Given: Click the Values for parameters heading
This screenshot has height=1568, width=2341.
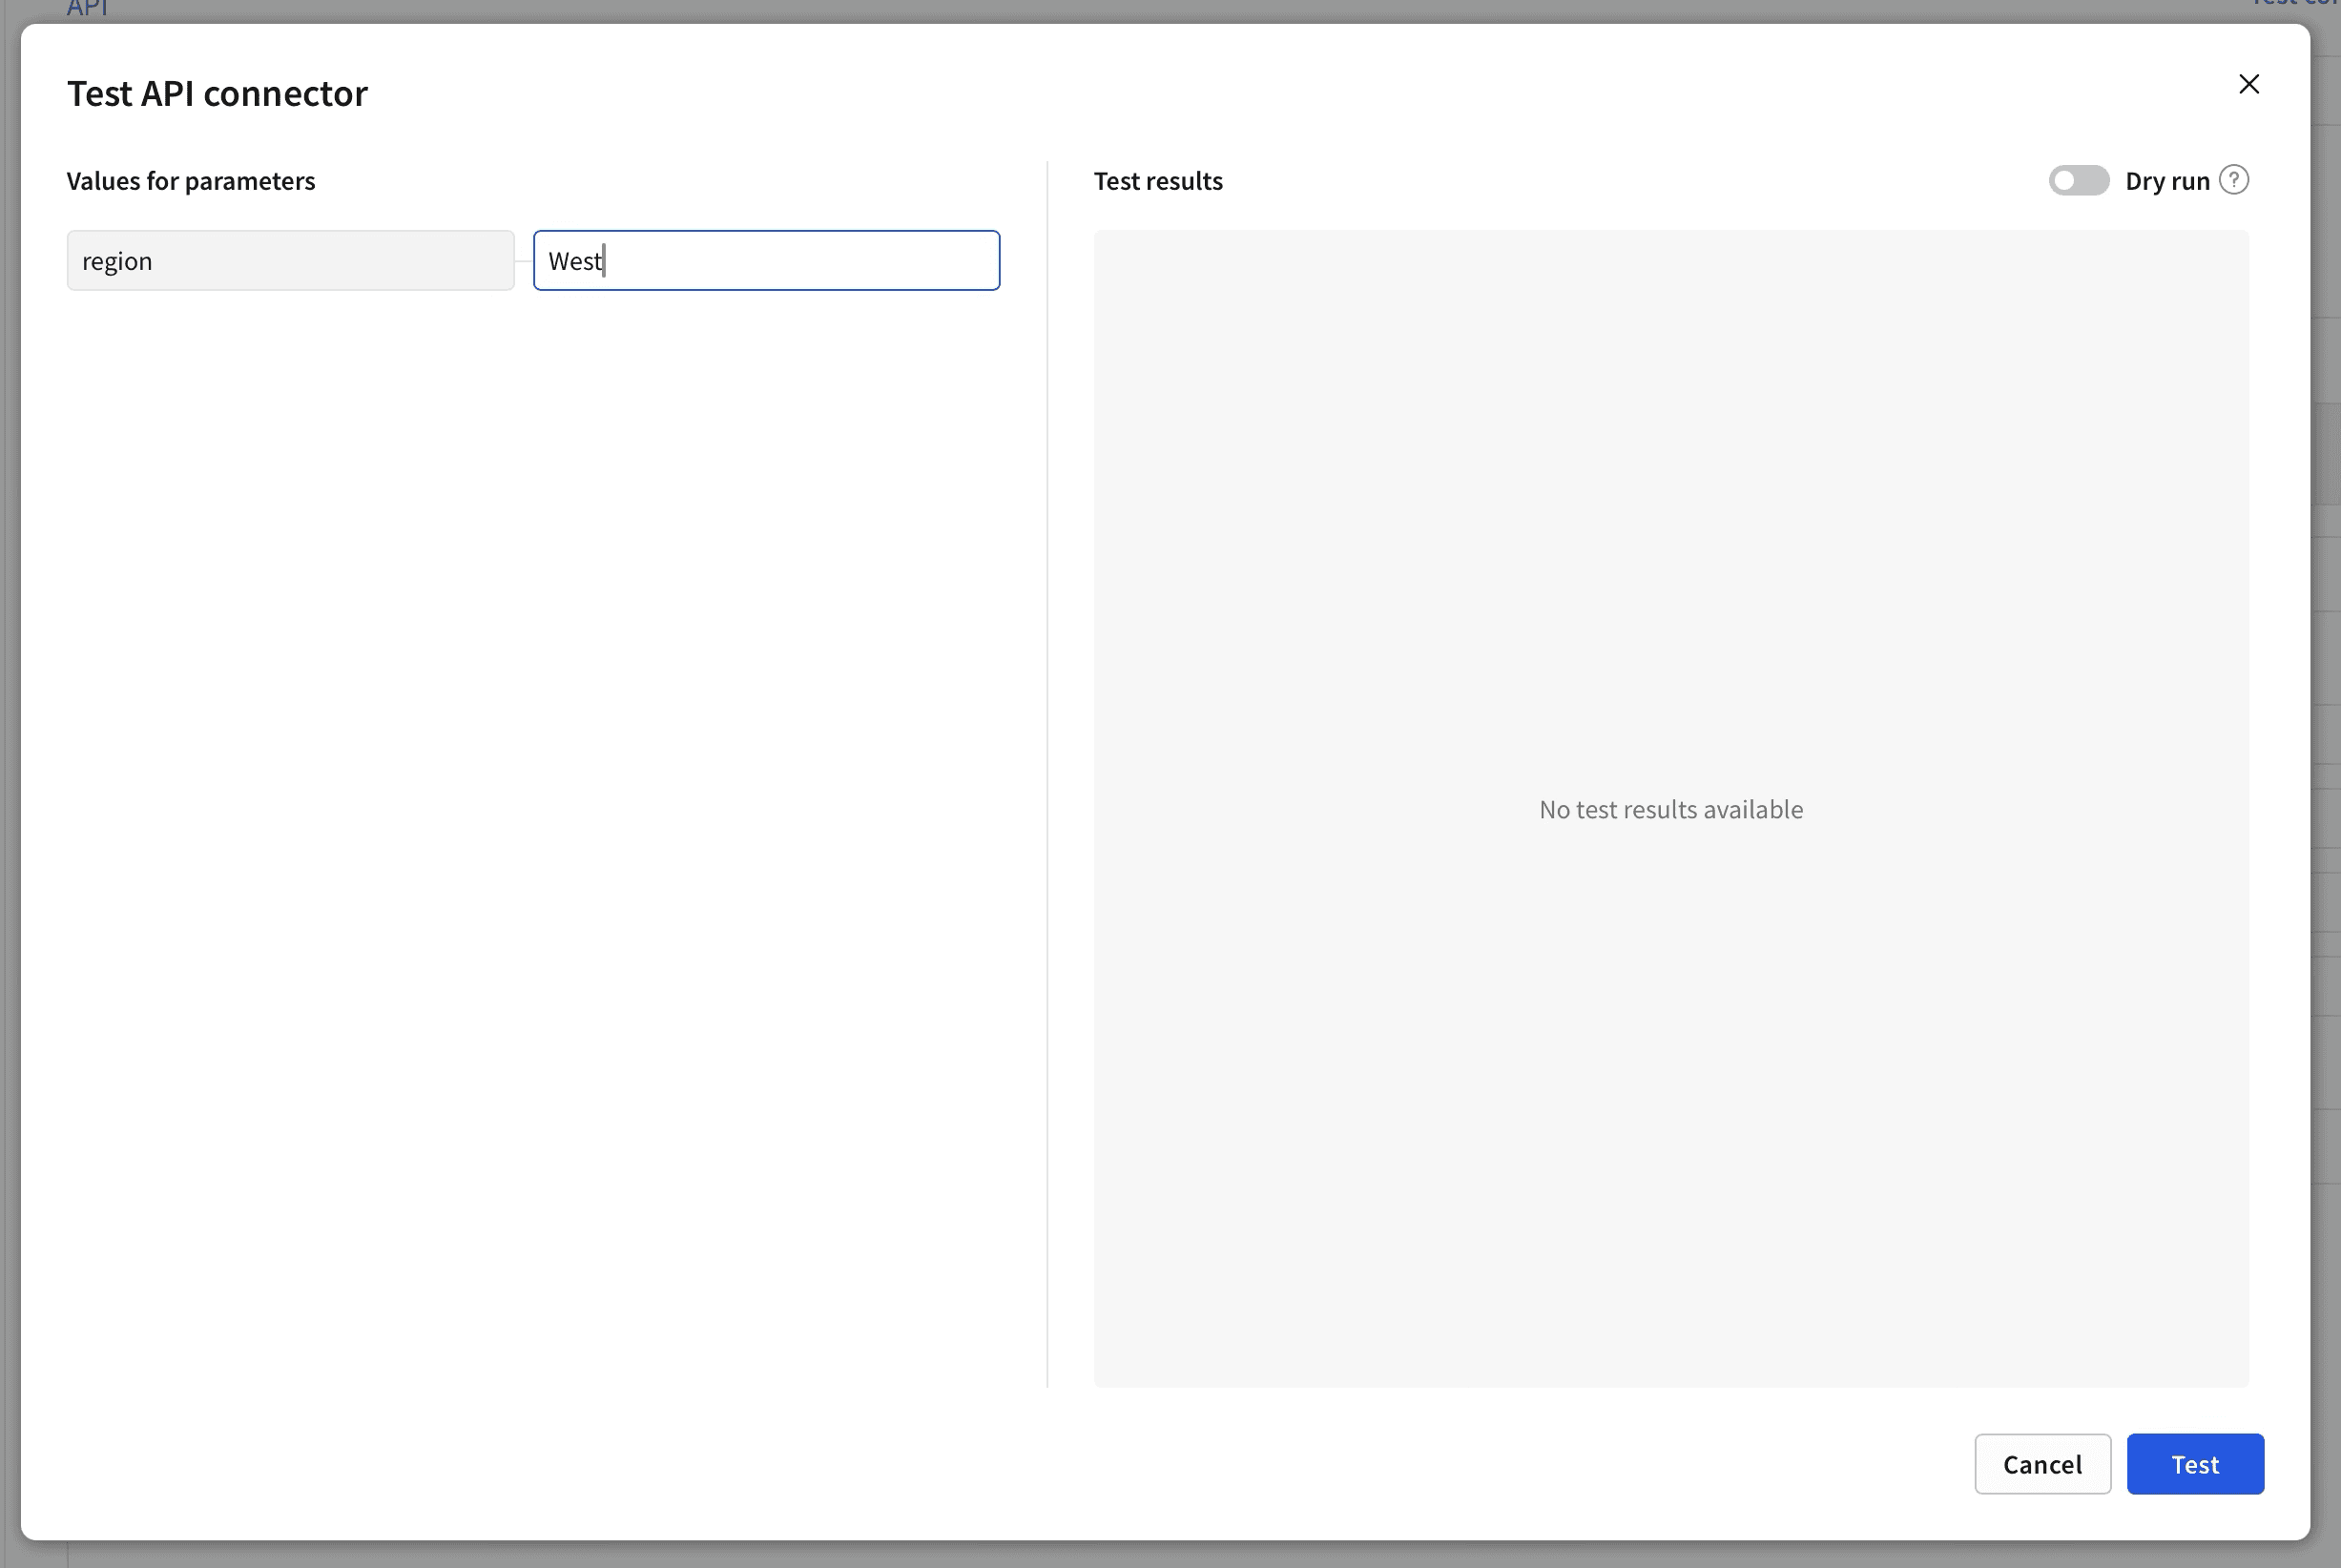Looking at the screenshot, I should (x=191, y=181).
